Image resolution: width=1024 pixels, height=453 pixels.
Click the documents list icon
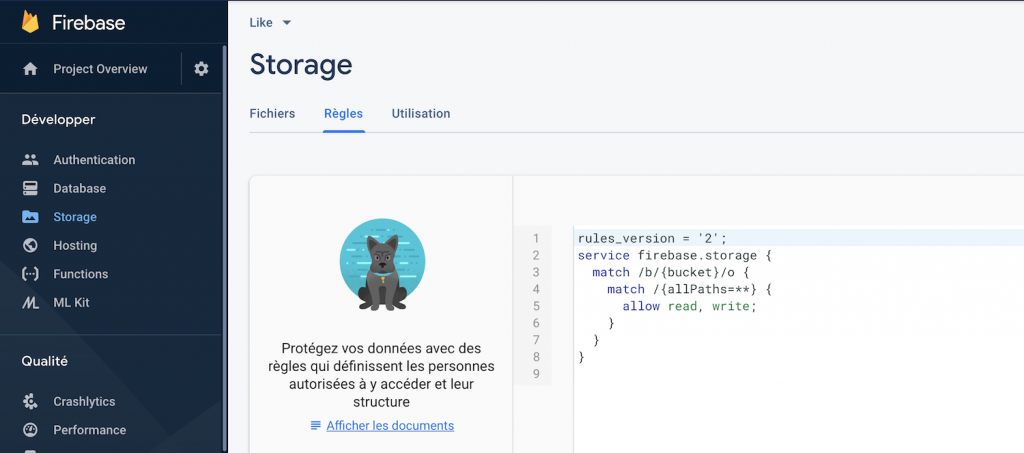point(315,426)
